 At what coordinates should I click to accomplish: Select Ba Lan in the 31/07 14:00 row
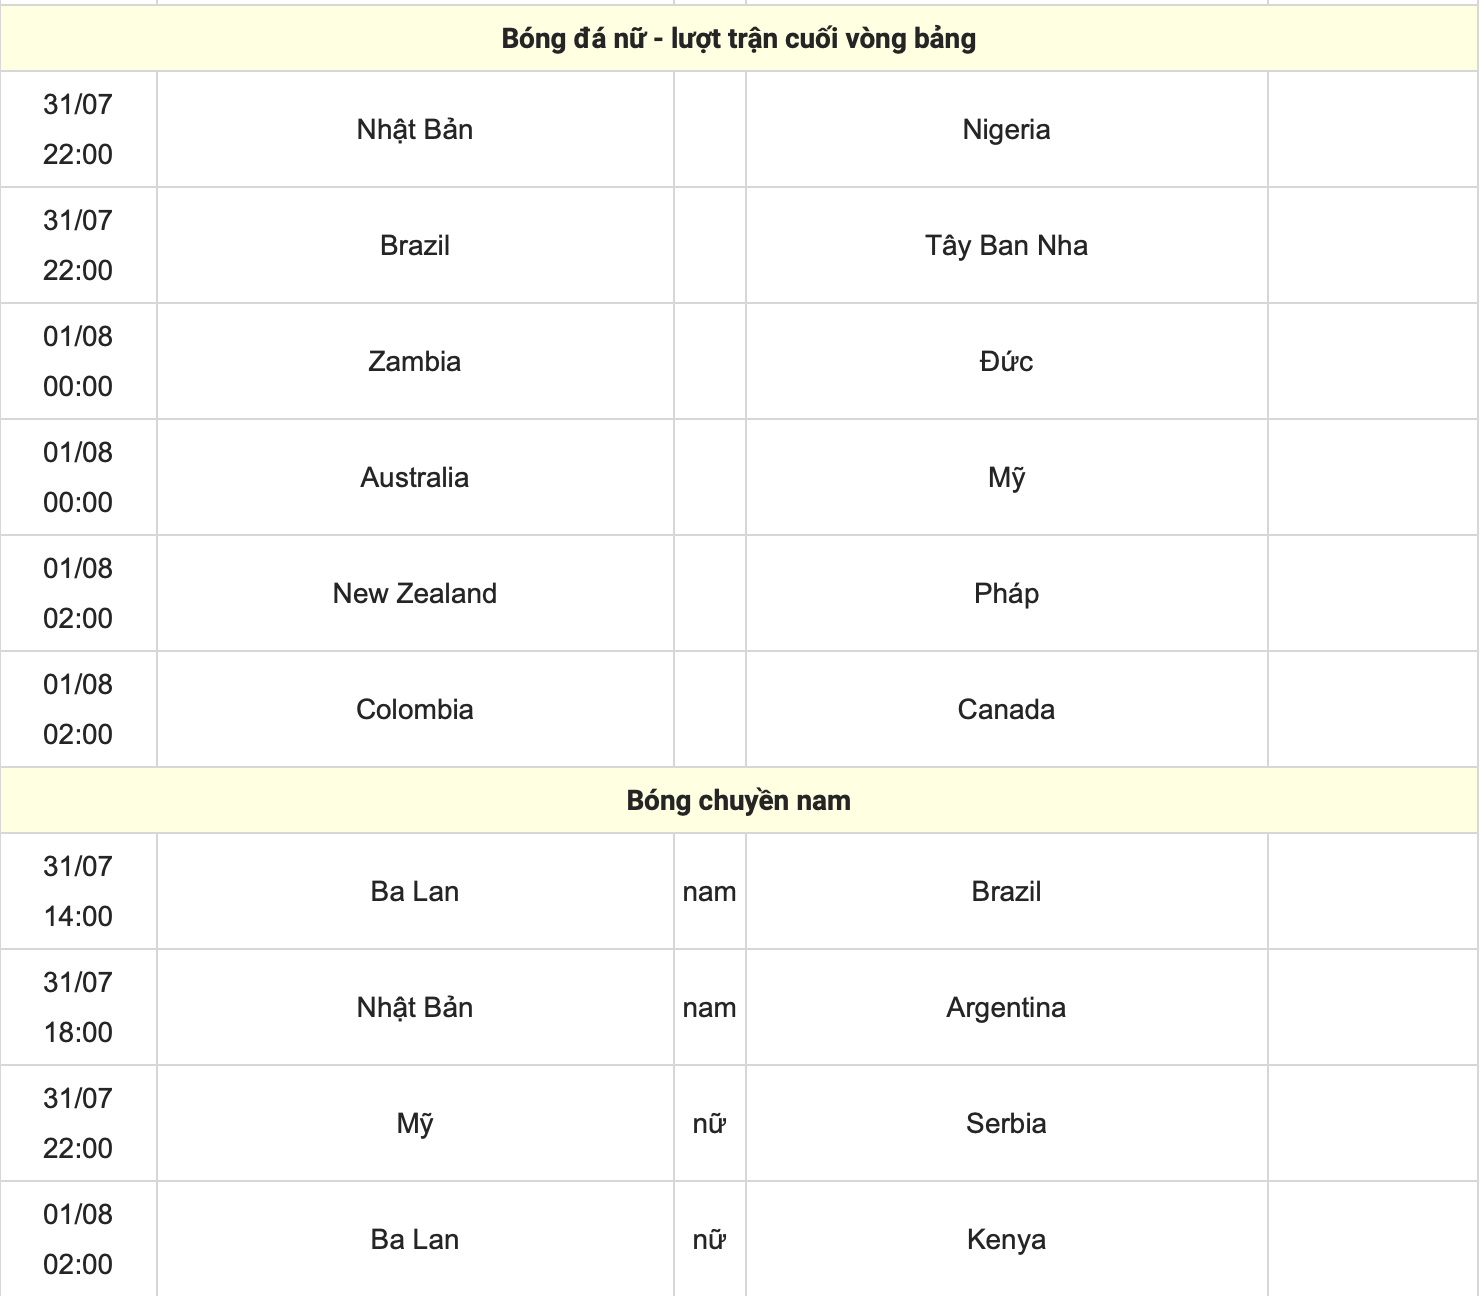(415, 891)
